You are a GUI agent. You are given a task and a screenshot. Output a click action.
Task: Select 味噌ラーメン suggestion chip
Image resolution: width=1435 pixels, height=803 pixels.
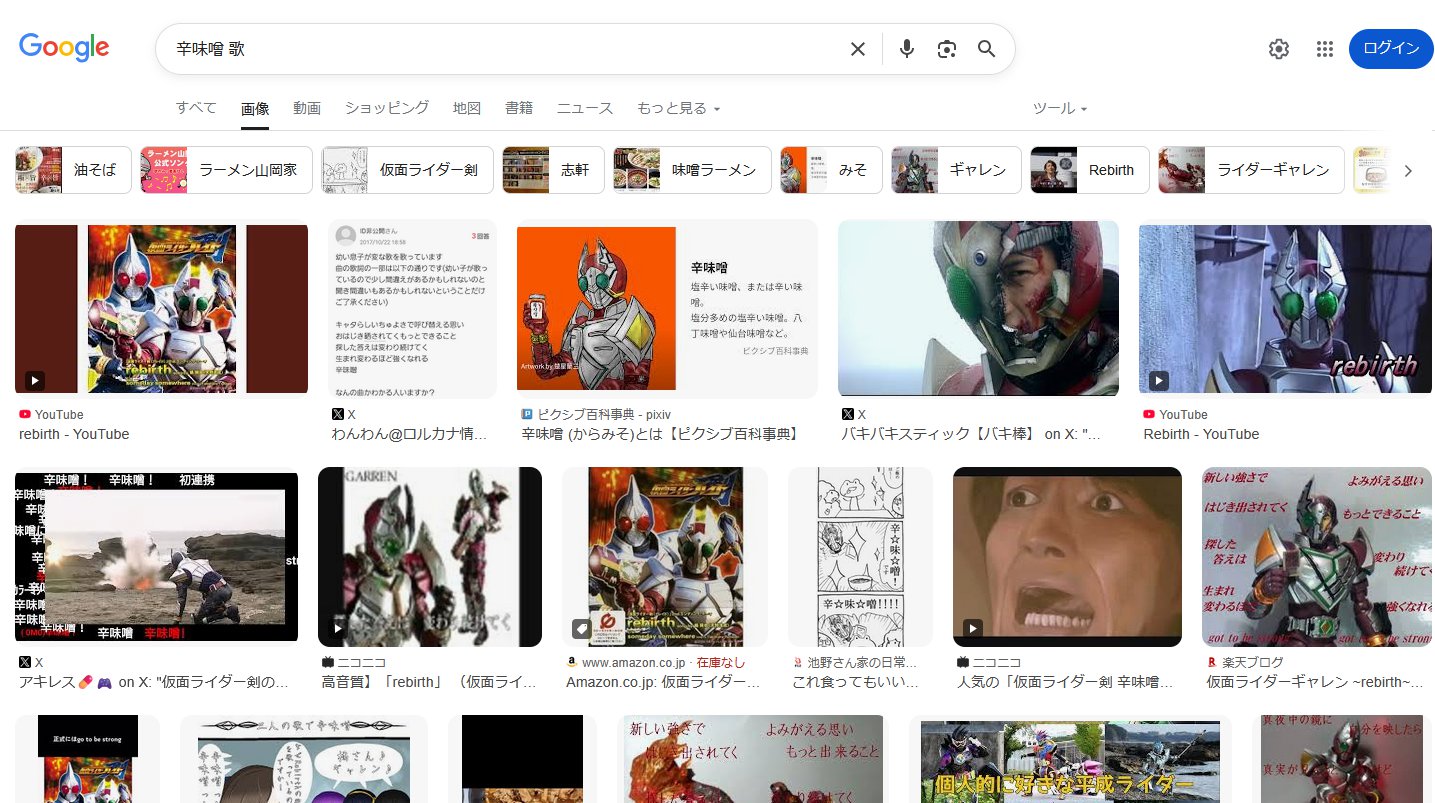pyautogui.click(x=692, y=170)
